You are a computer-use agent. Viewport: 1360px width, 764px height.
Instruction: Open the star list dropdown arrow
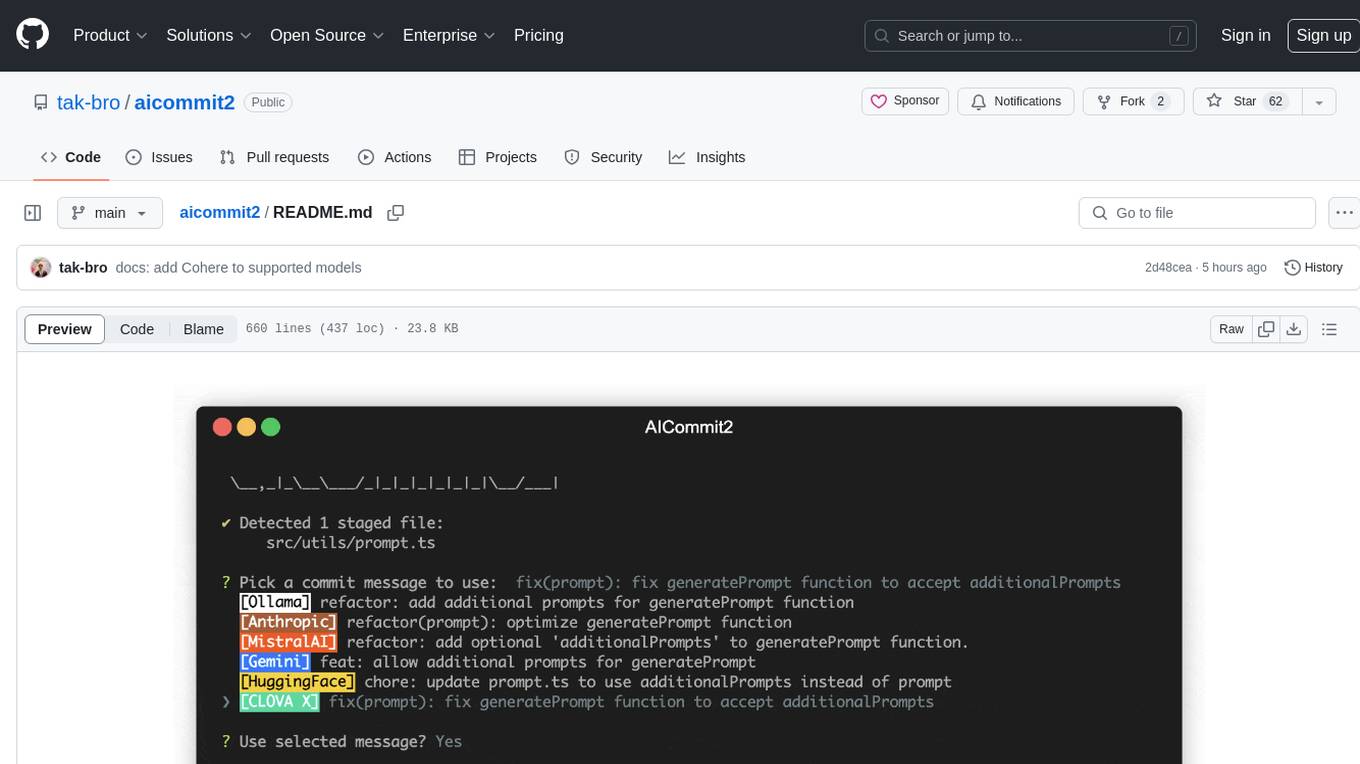click(1318, 101)
